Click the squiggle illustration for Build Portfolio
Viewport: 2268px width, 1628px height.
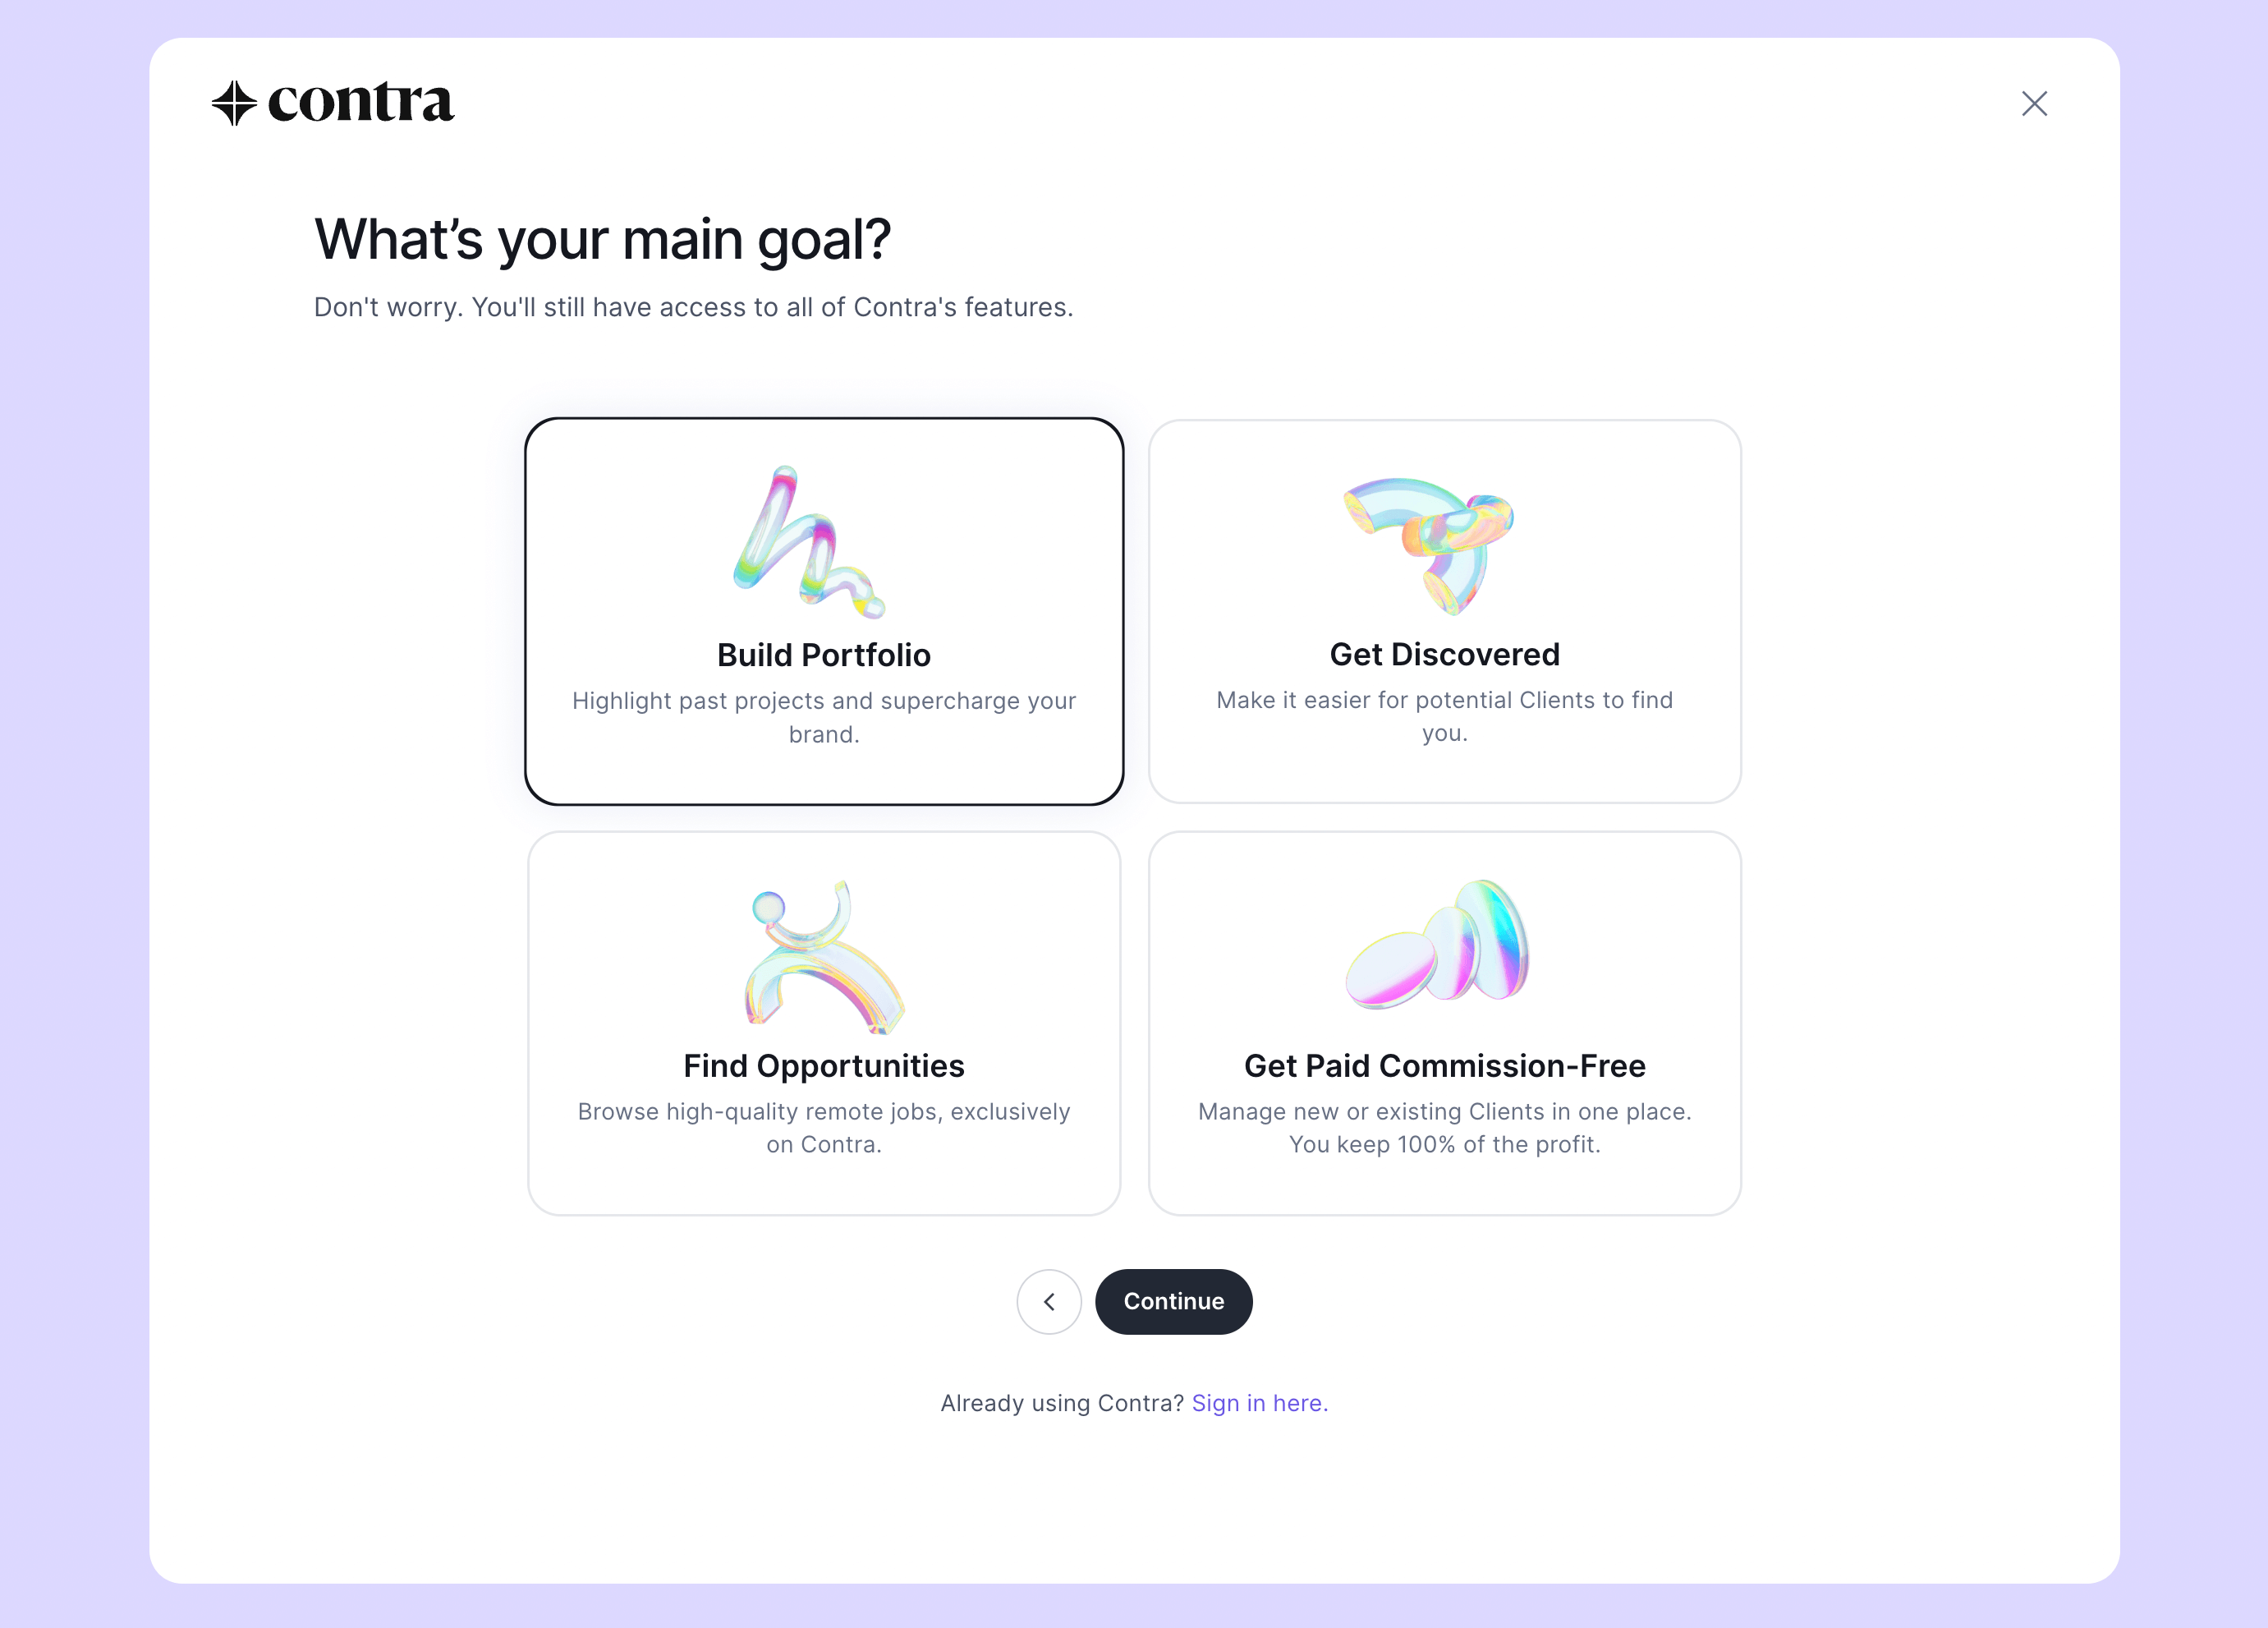click(810, 542)
